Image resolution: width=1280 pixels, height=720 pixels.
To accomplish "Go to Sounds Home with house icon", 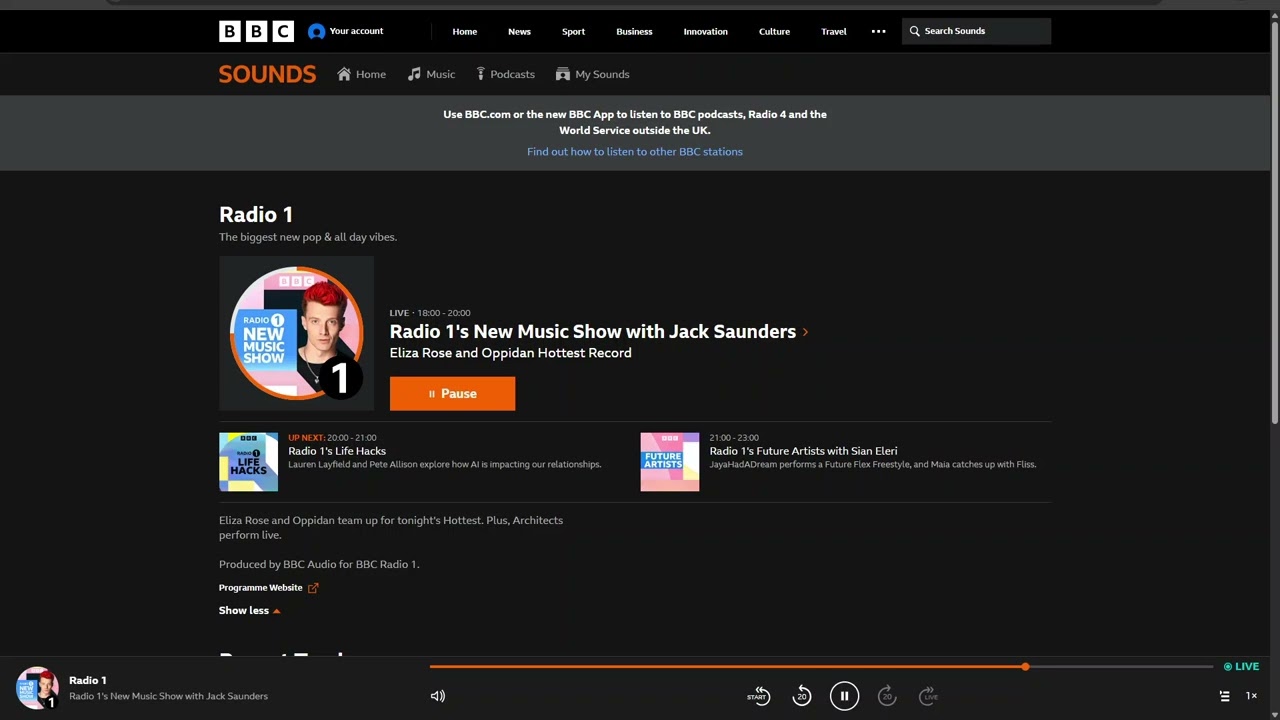I will (361, 74).
